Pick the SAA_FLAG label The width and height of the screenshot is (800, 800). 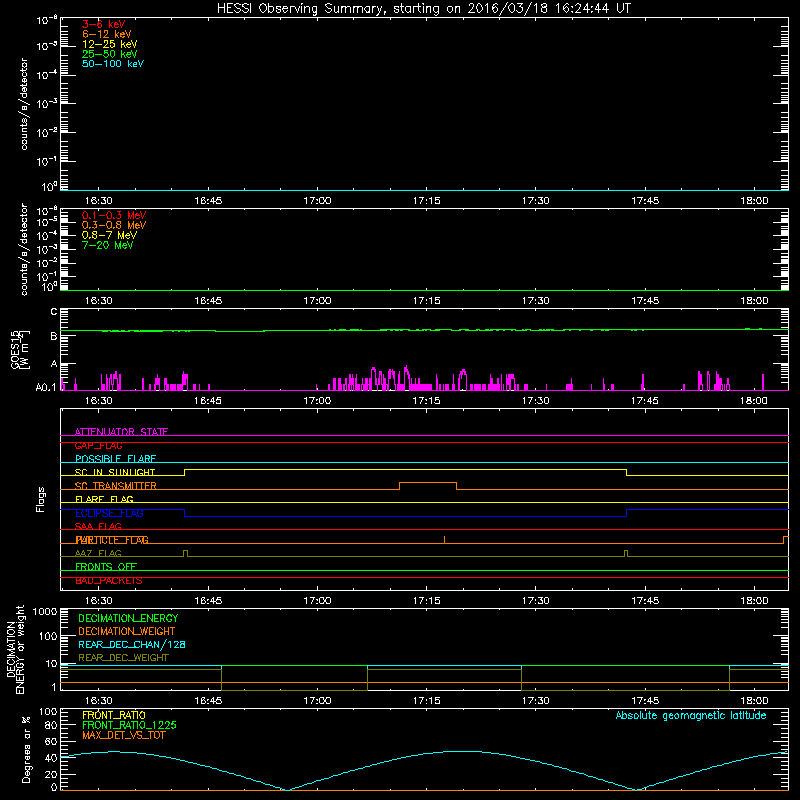coord(98,526)
